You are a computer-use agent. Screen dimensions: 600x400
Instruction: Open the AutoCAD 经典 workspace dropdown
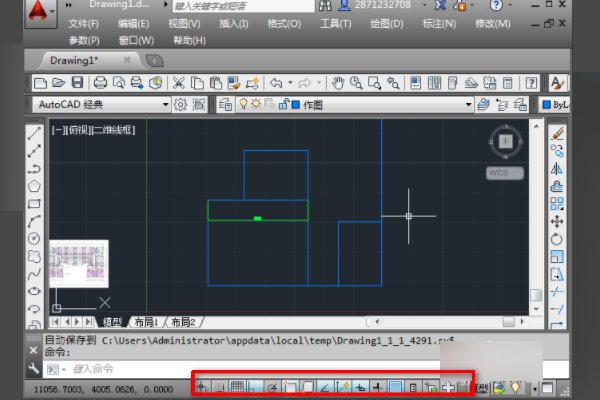click(165, 104)
